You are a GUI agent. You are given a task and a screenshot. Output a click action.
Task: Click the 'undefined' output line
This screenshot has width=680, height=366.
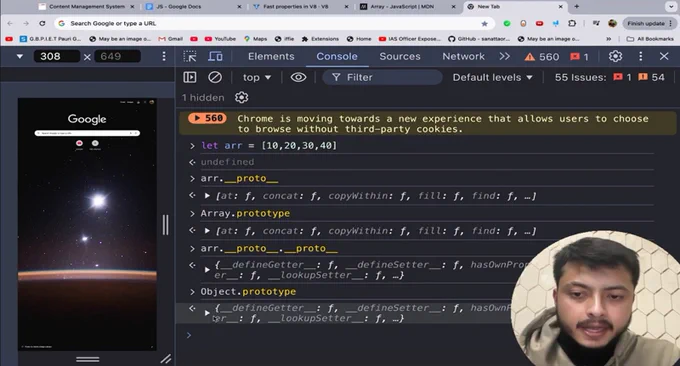(227, 162)
